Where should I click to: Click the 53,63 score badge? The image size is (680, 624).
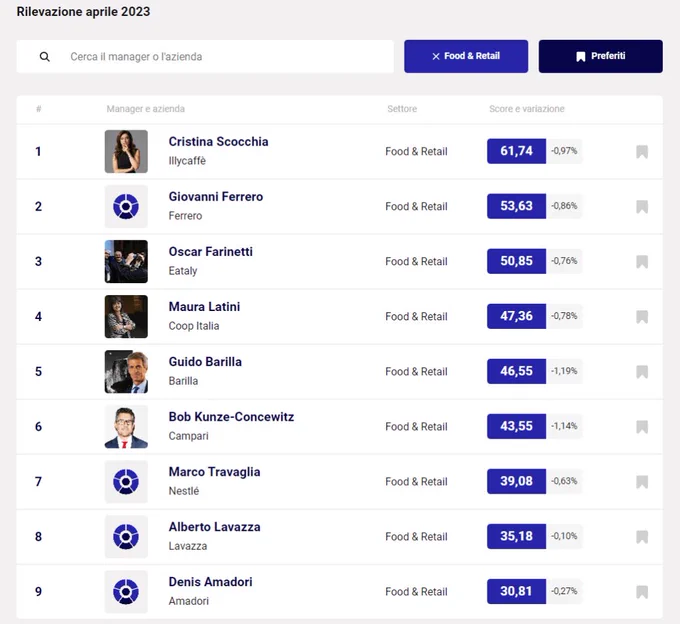[x=516, y=206]
